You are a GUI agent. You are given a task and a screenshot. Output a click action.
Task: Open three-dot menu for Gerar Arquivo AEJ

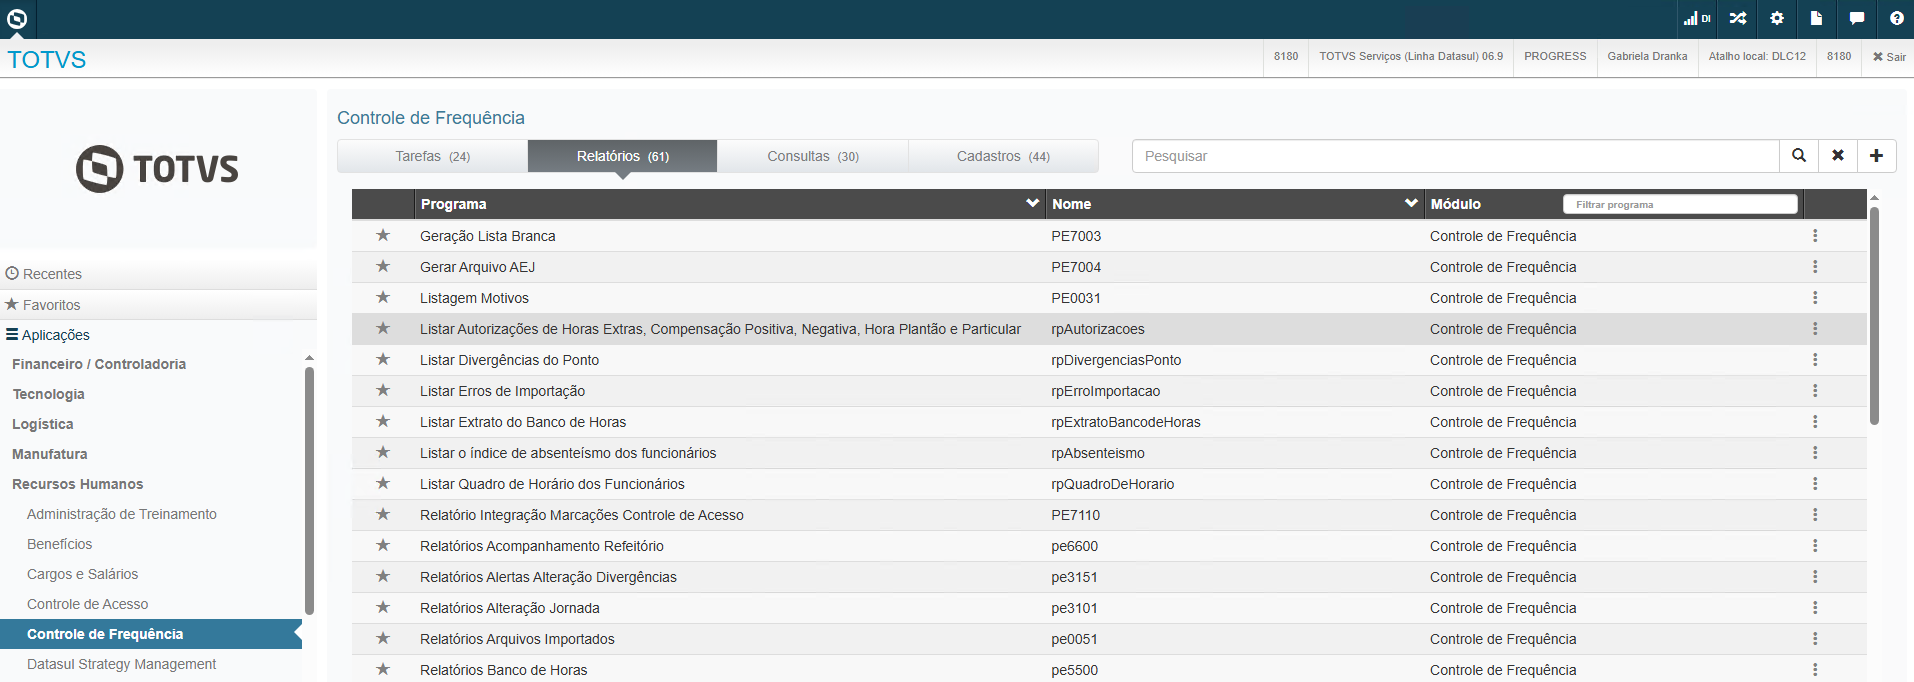pos(1815,267)
